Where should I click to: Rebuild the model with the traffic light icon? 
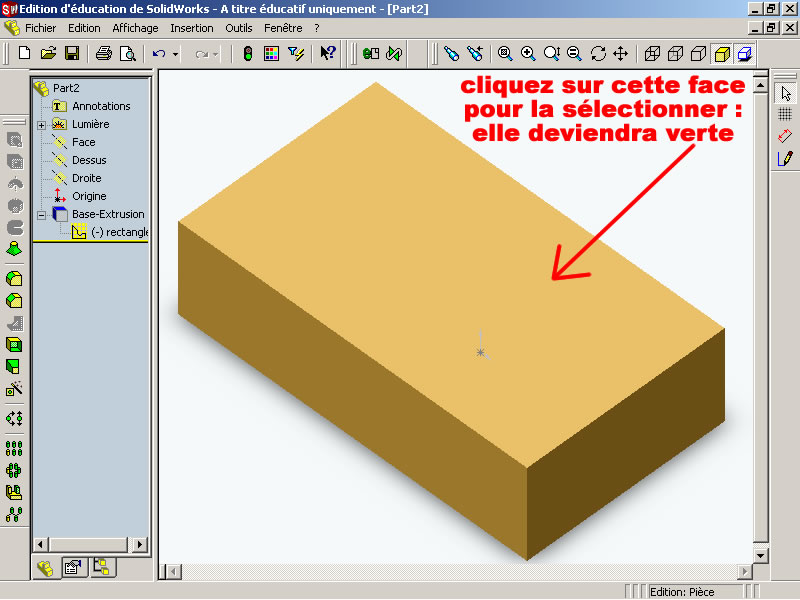[x=248, y=53]
